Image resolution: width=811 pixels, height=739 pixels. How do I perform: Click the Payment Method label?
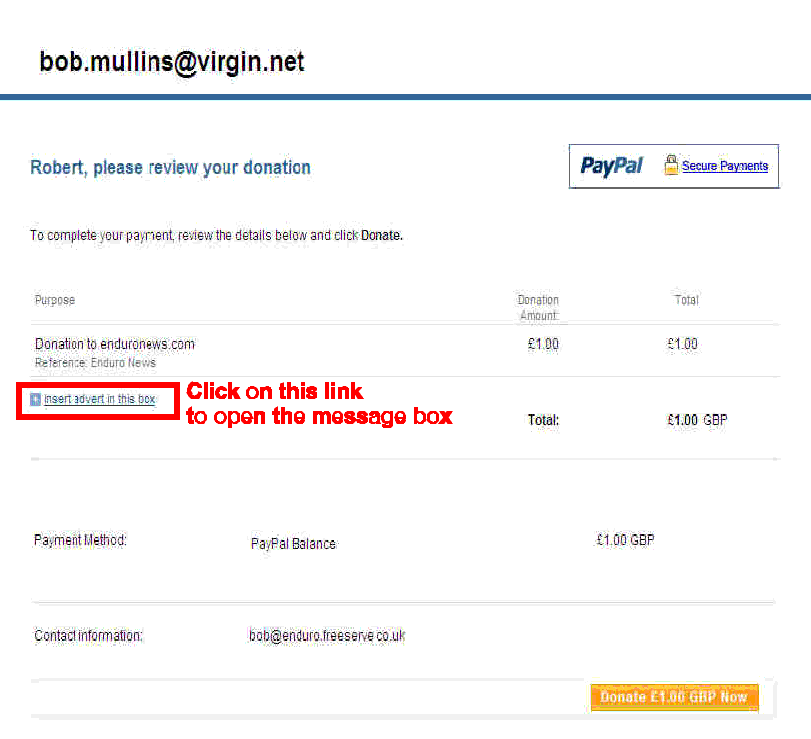[x=80, y=540]
